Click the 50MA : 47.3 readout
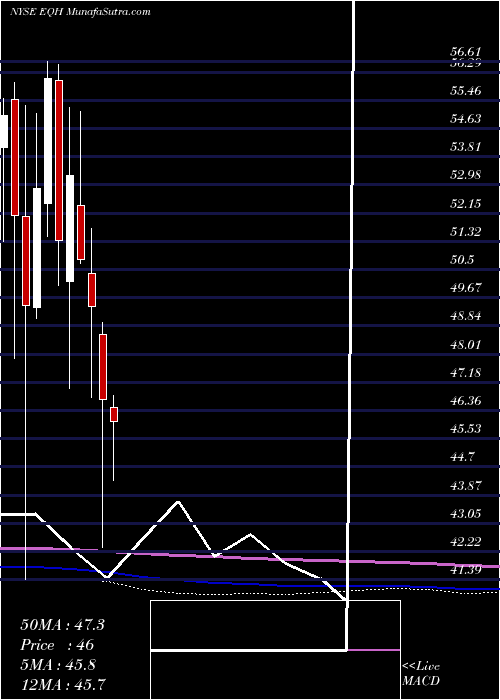The height and width of the screenshot is (700, 500). click(62, 625)
